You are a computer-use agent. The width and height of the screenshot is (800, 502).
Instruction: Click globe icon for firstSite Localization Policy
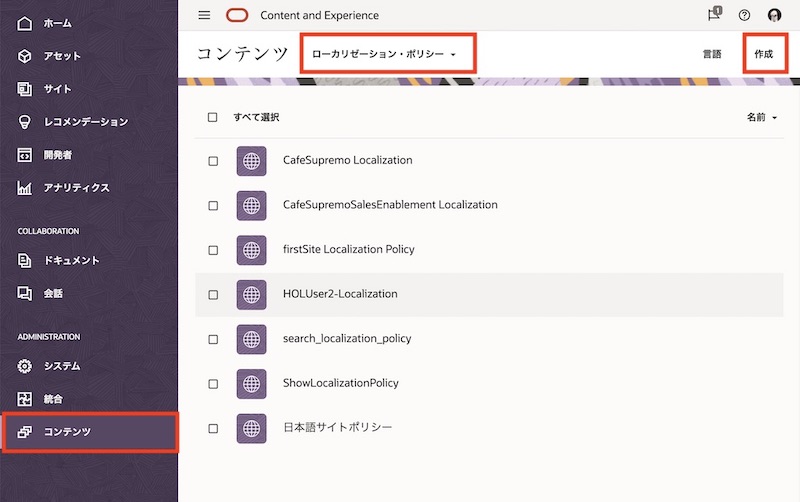(x=252, y=250)
